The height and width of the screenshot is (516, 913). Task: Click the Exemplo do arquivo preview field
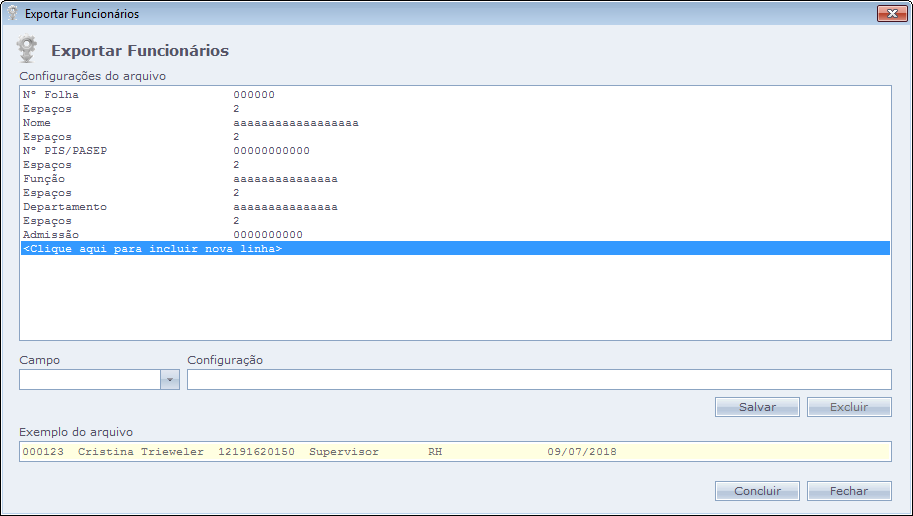pyautogui.click(x=454, y=452)
